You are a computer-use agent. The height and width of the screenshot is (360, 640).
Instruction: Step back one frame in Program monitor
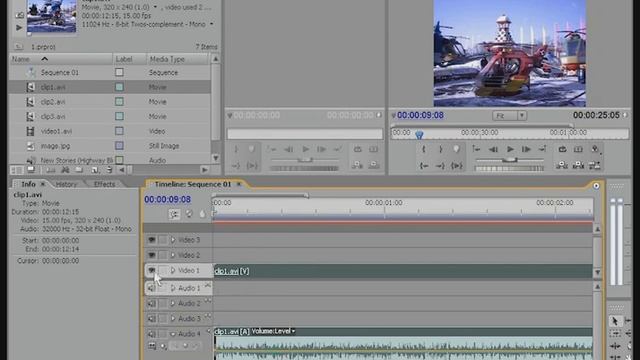click(493, 149)
